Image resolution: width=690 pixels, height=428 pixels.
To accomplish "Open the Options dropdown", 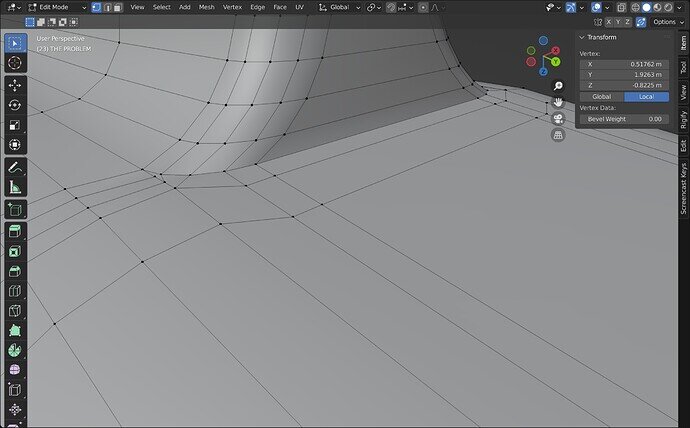I will [665, 21].
